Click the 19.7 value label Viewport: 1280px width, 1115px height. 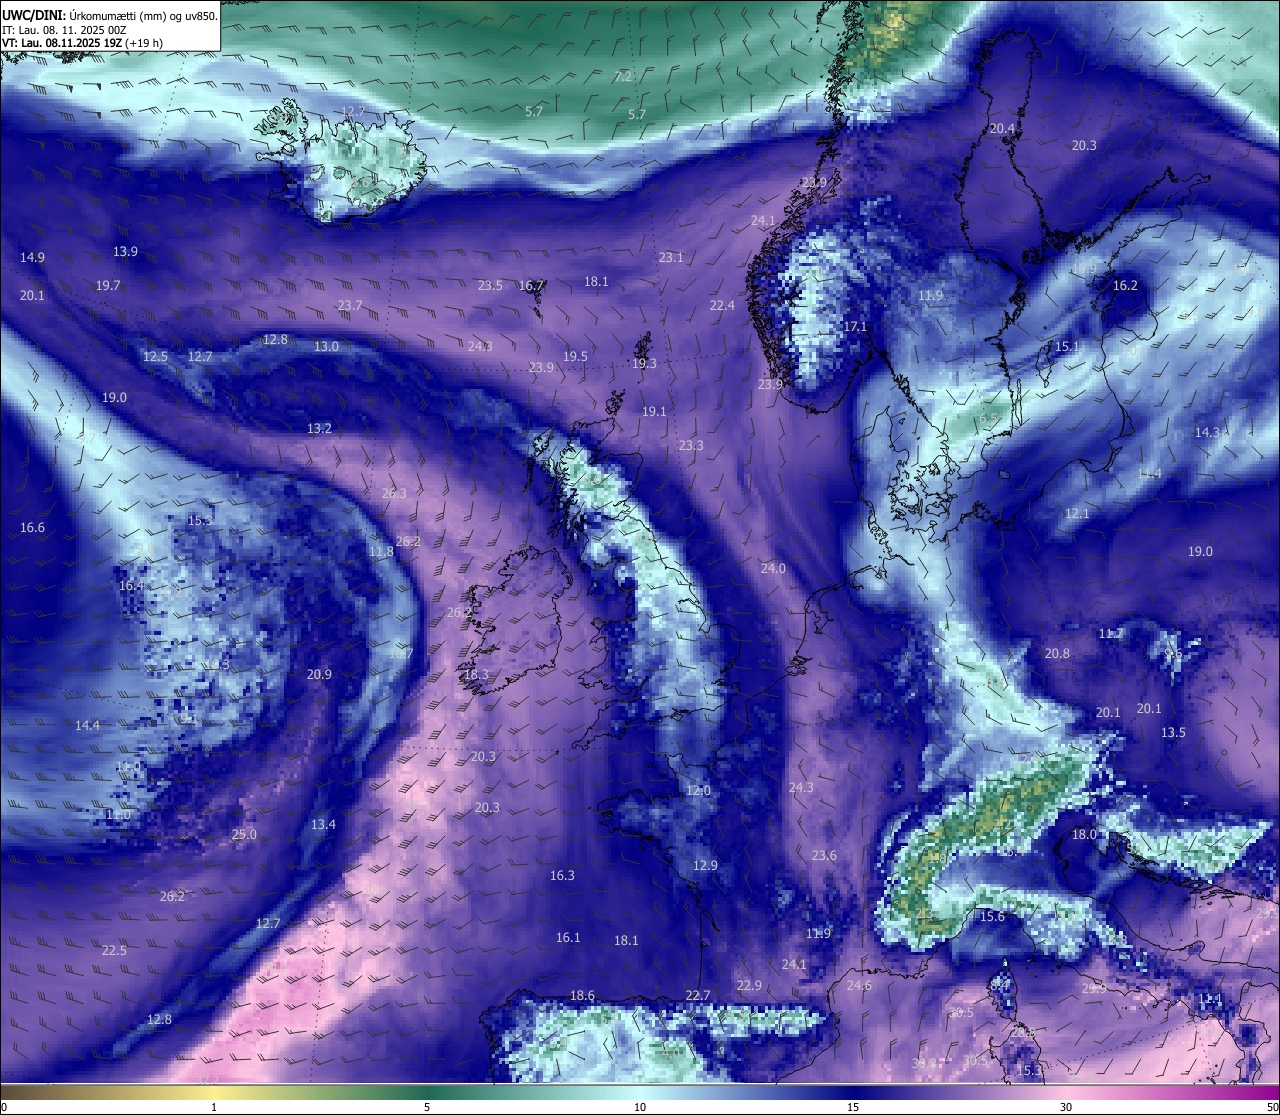[x=108, y=285]
